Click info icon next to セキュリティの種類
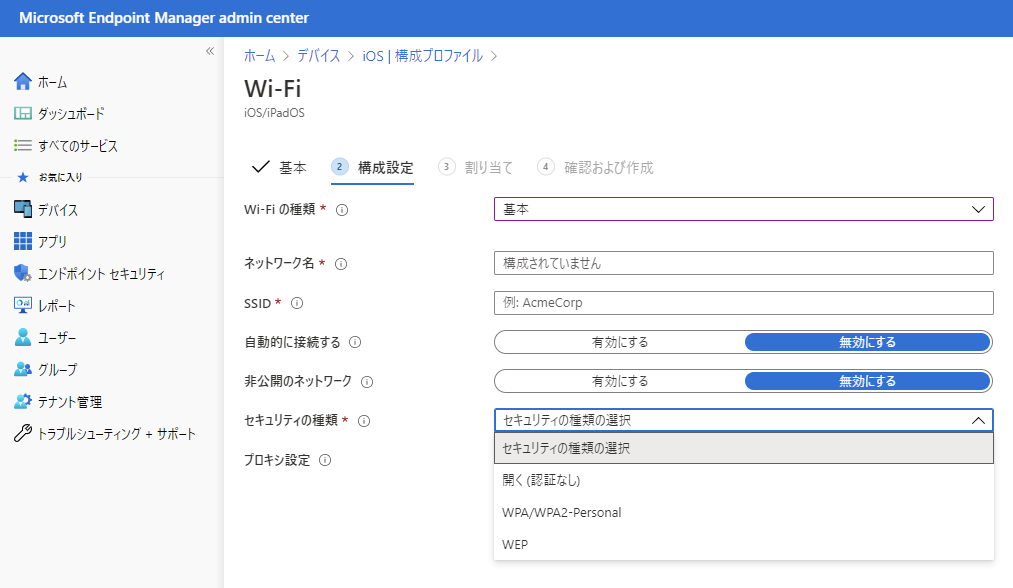Screen dimensions: 1013x588 click(x=364, y=421)
